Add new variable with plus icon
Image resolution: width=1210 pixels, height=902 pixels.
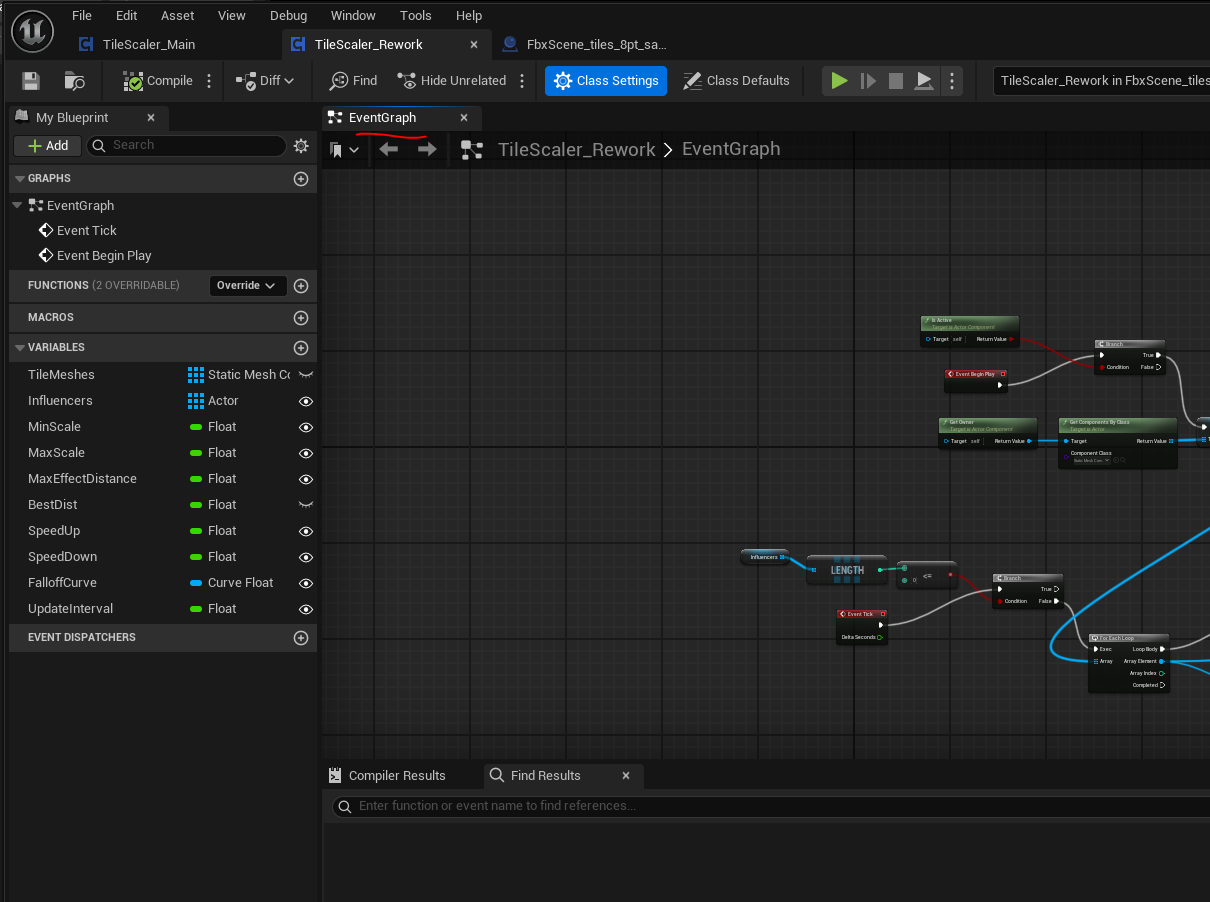[x=300, y=348]
